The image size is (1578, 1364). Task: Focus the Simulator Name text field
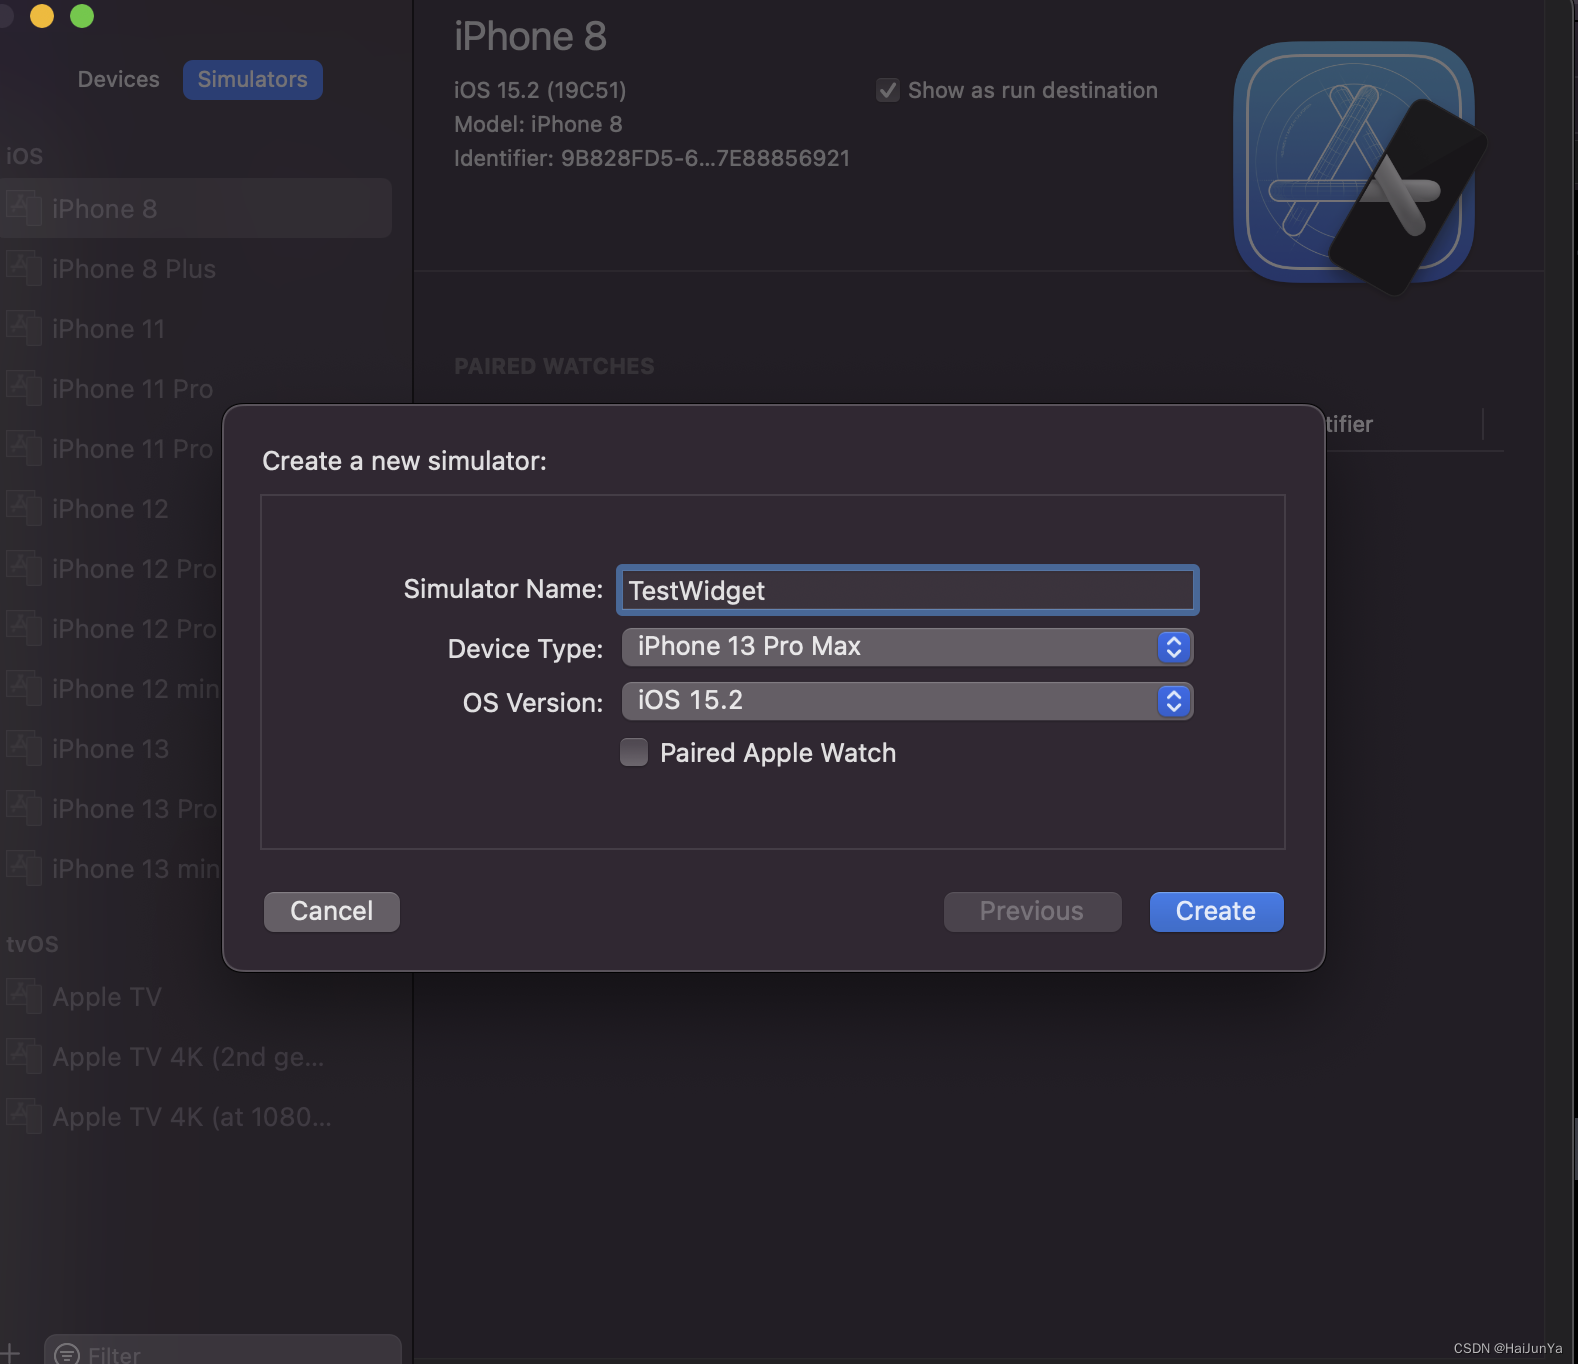pyautogui.click(x=907, y=590)
